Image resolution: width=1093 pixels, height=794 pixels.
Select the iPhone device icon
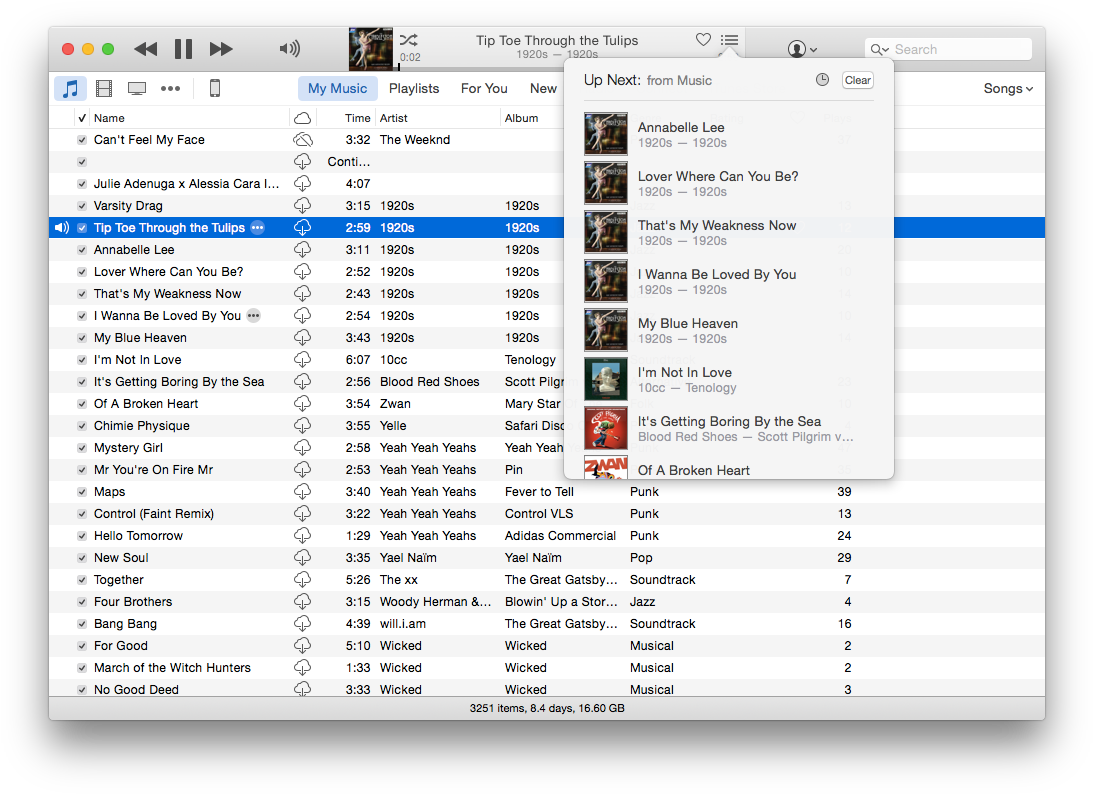coord(214,89)
